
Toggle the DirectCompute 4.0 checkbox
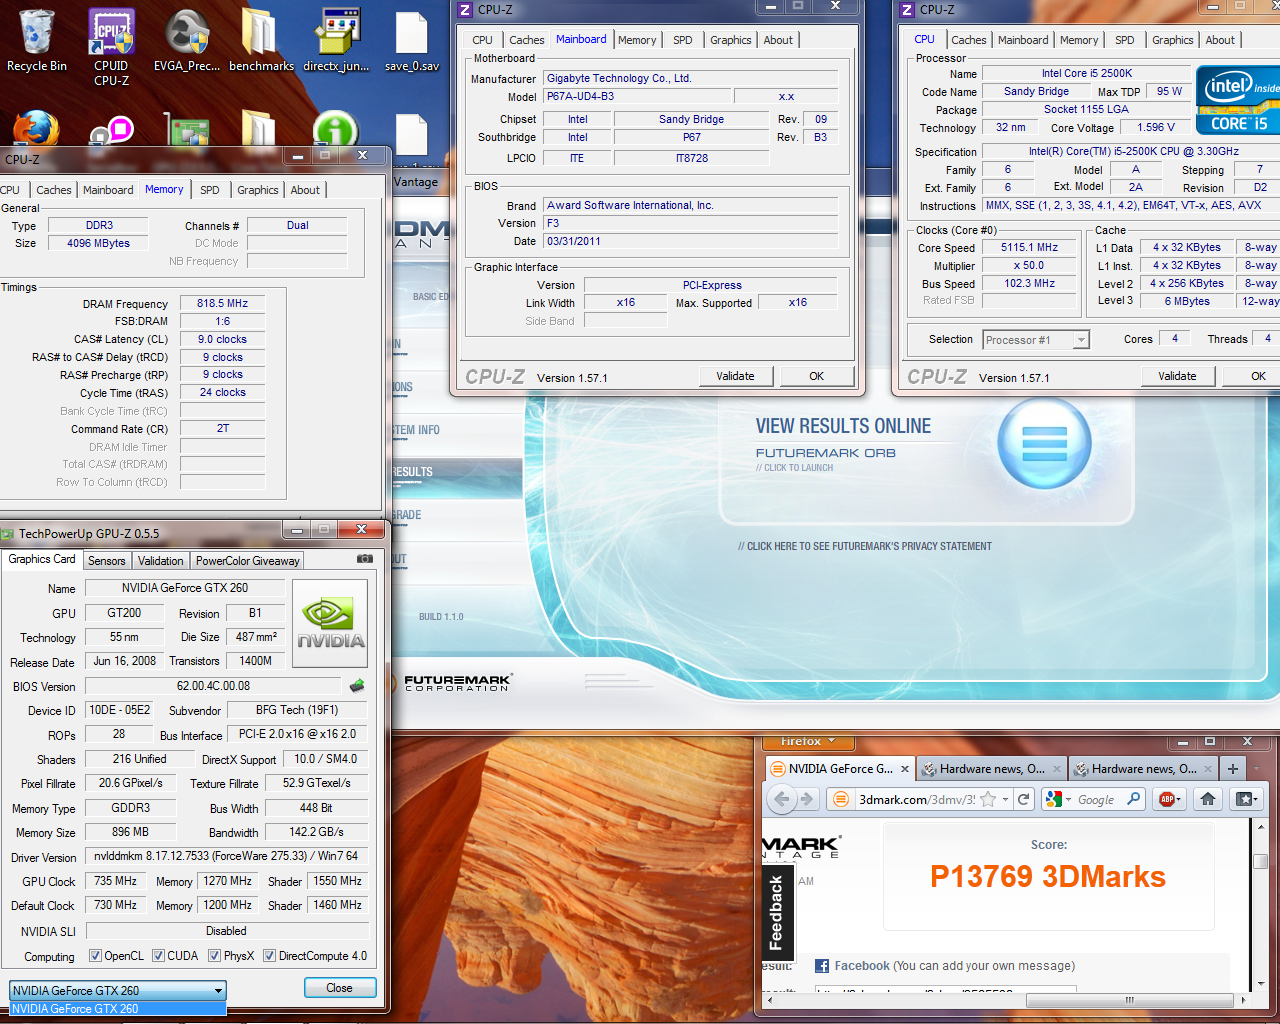pyautogui.click(x=269, y=956)
